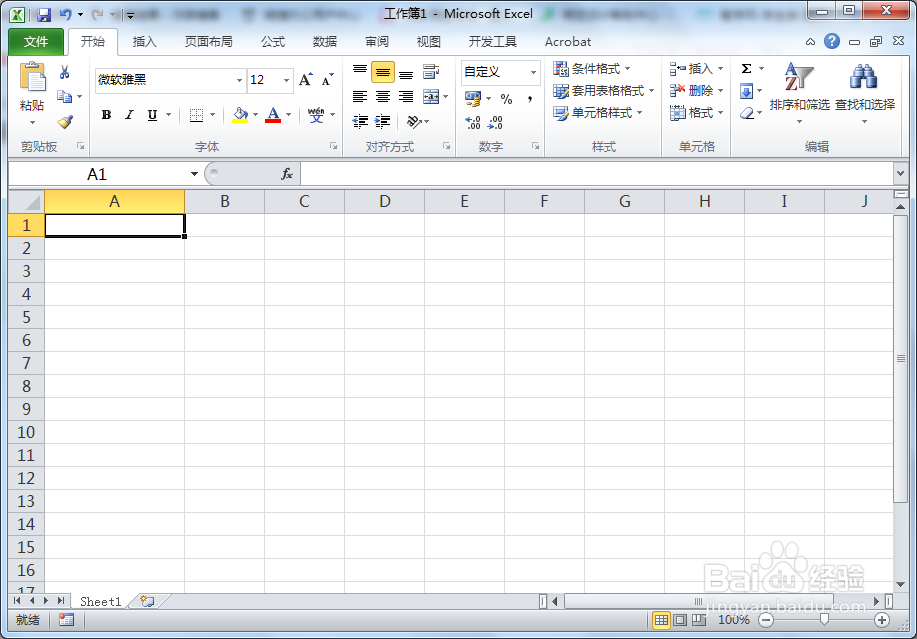Click the Clear eraser icon

[x=747, y=113]
